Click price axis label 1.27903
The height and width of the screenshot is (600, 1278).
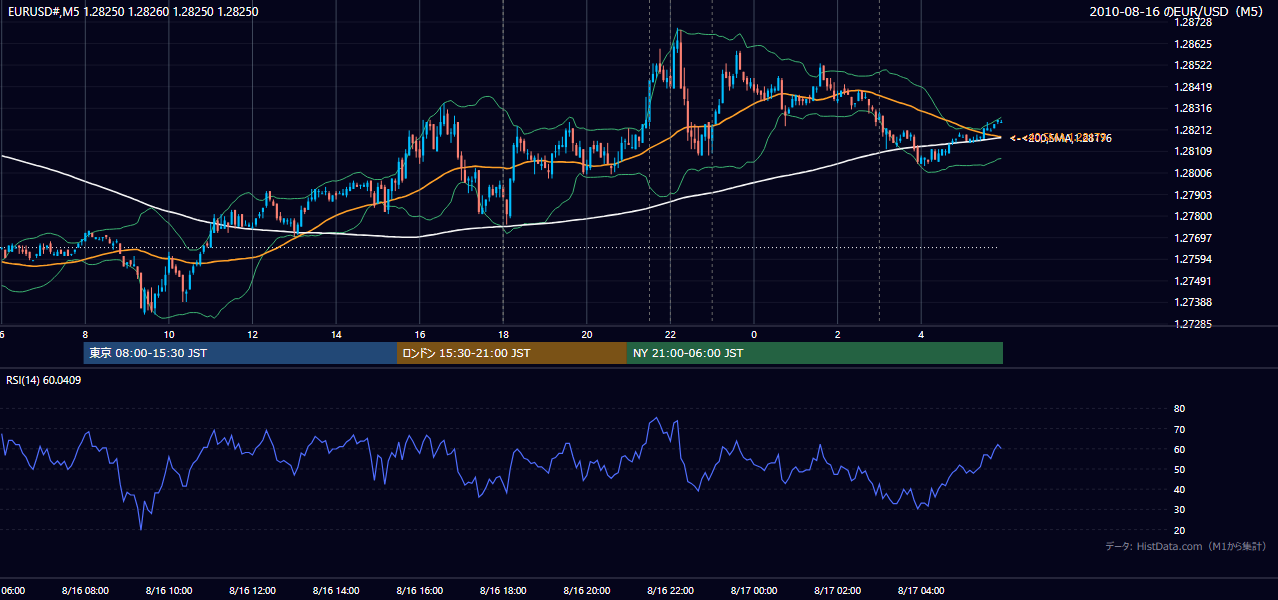[1194, 195]
